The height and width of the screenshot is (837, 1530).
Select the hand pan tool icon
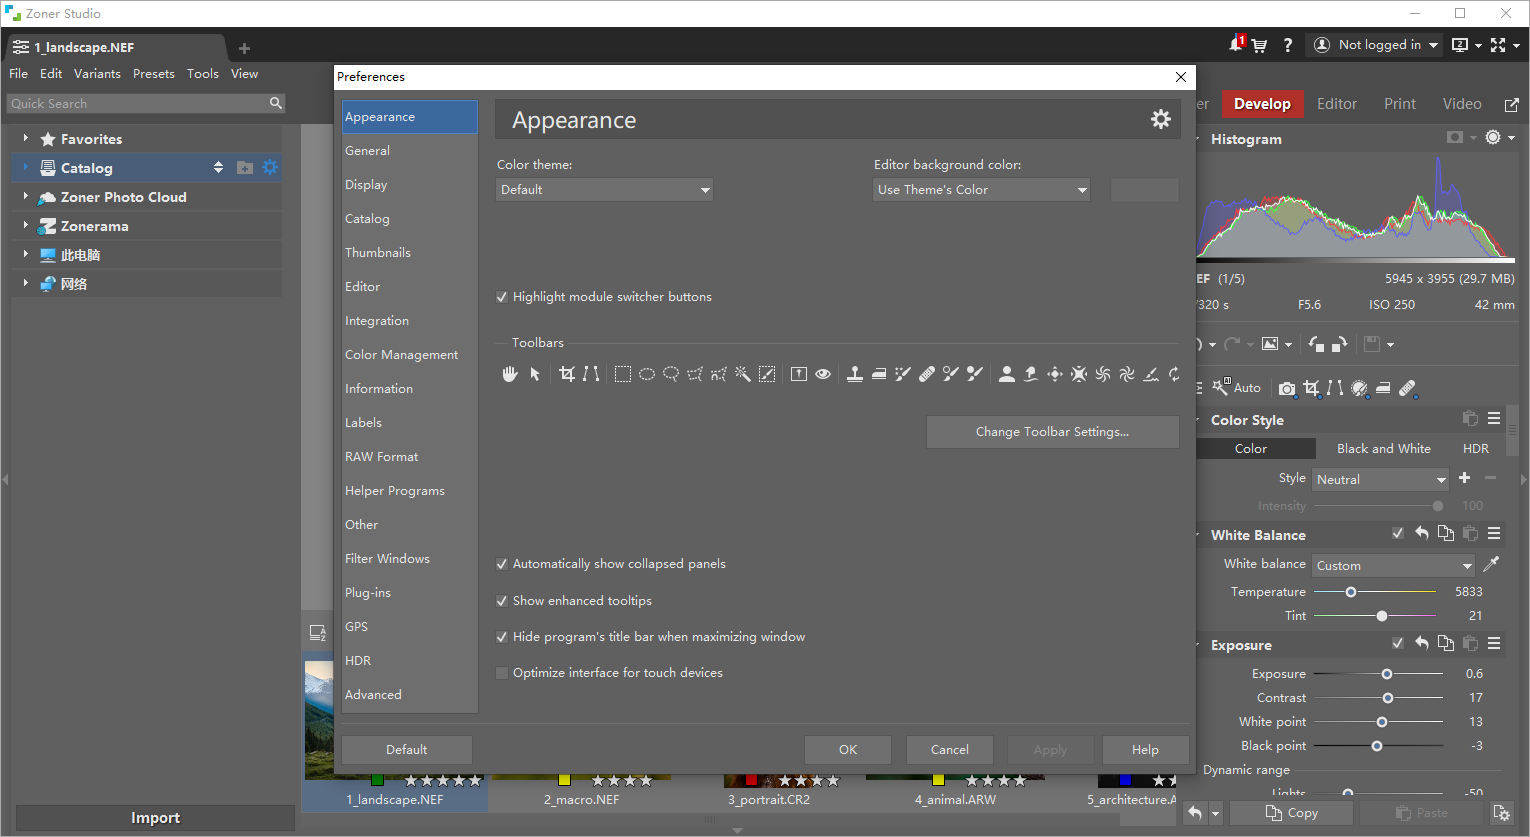510,374
